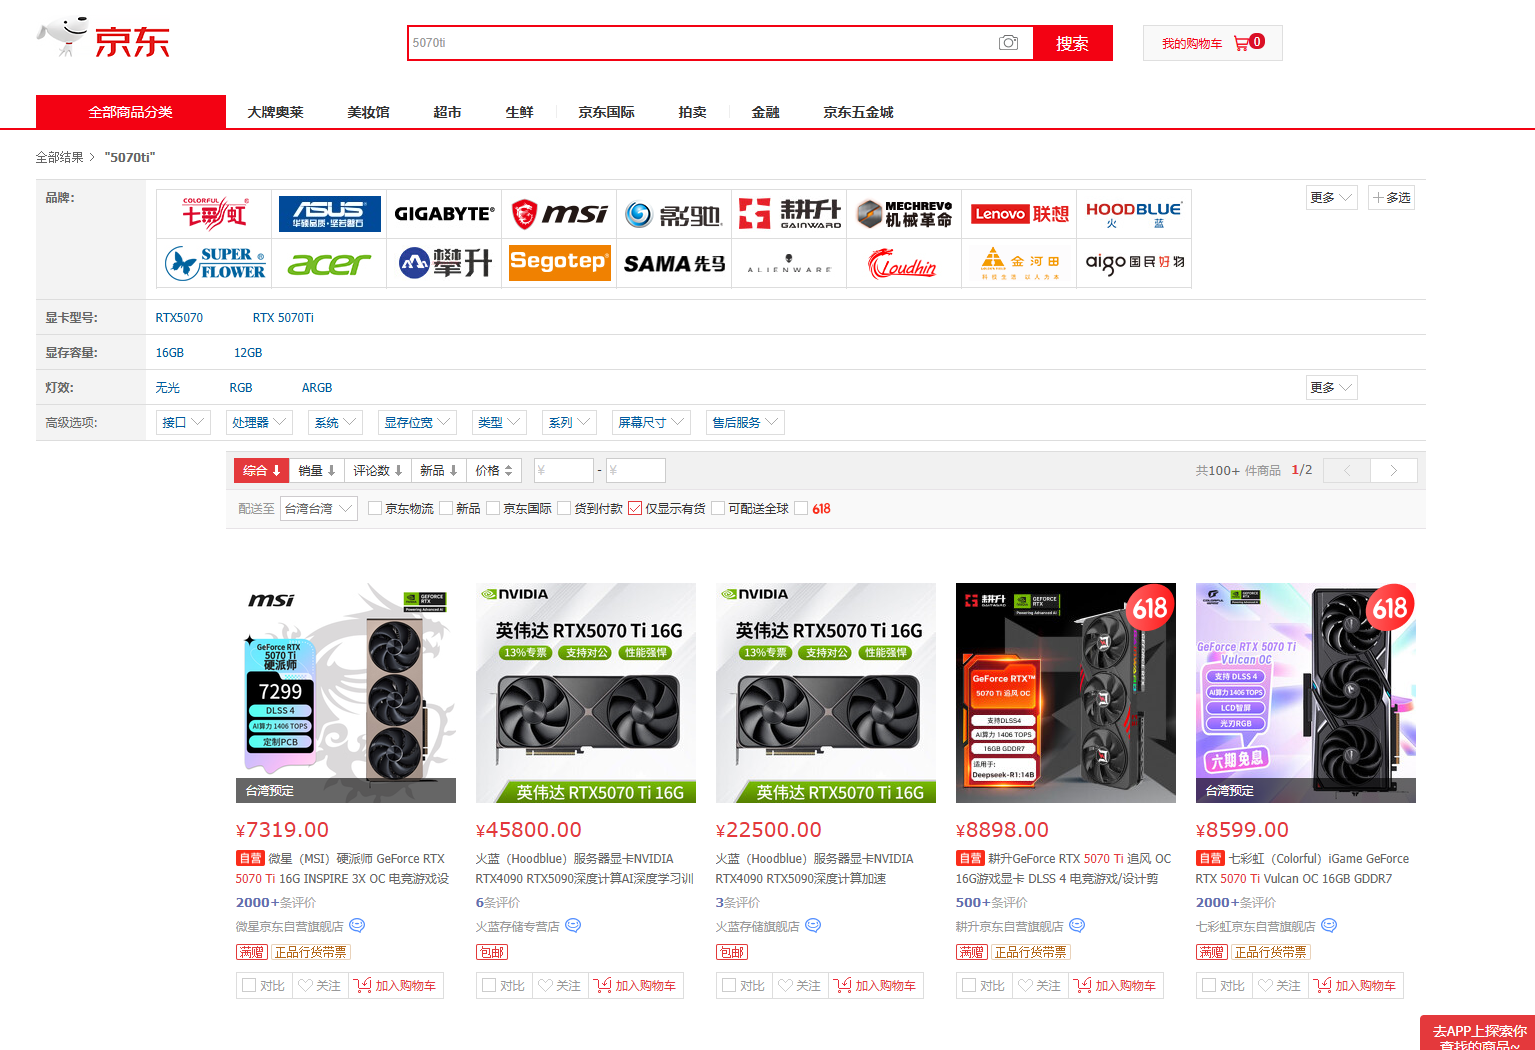The image size is (1535, 1050).
Task: Go to 大牌奥莱 nav item
Action: point(275,112)
